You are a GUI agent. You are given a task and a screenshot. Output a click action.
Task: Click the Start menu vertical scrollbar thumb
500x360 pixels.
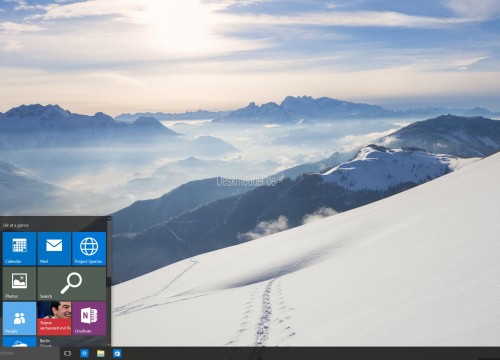[x=109, y=248]
